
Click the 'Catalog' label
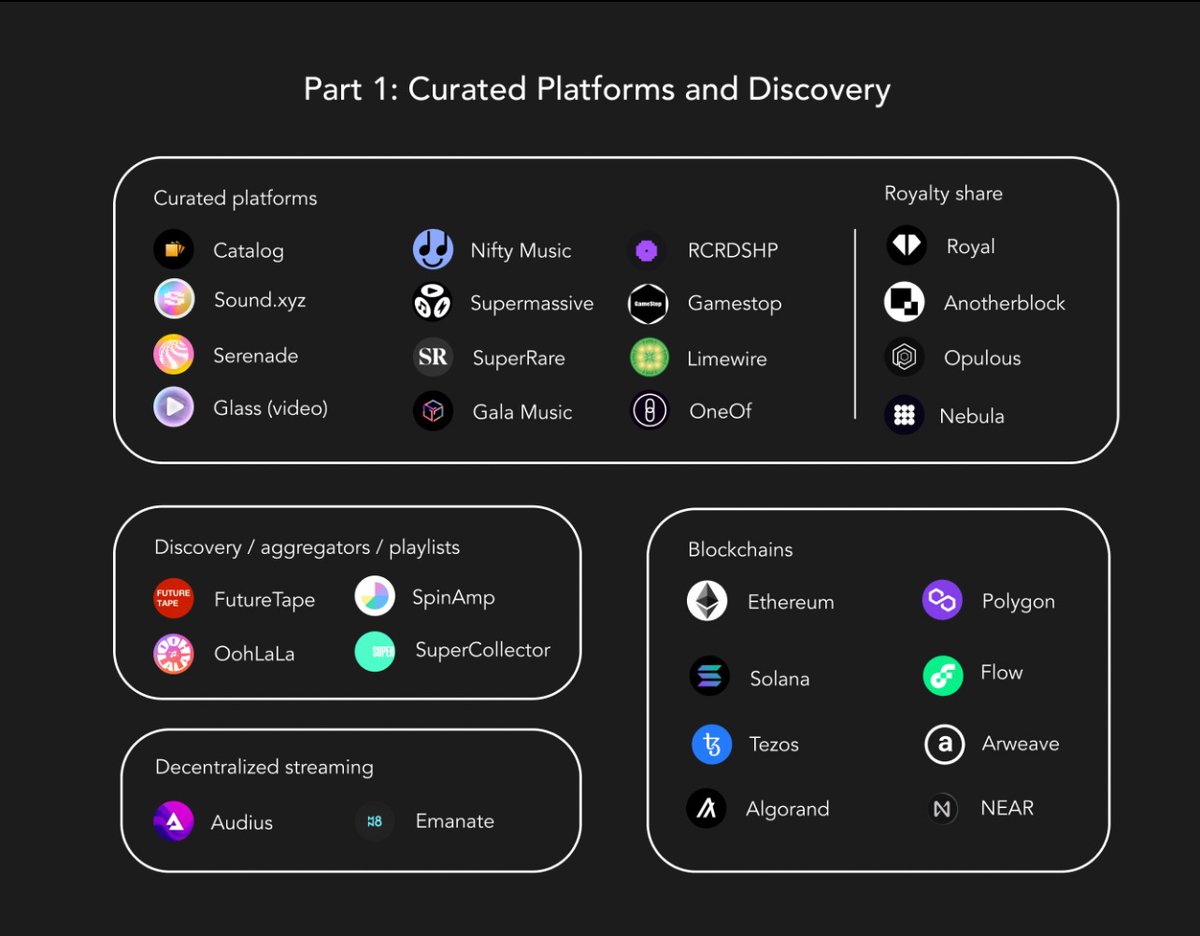249,251
